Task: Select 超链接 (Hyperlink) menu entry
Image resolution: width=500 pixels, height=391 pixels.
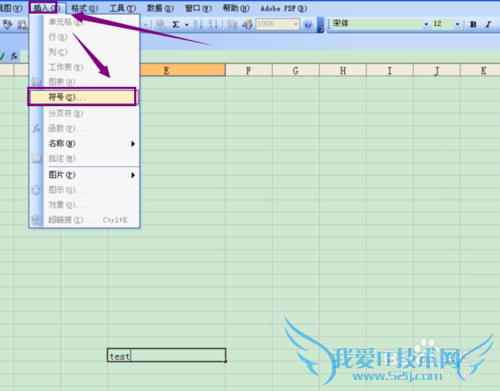Action: pos(84,220)
